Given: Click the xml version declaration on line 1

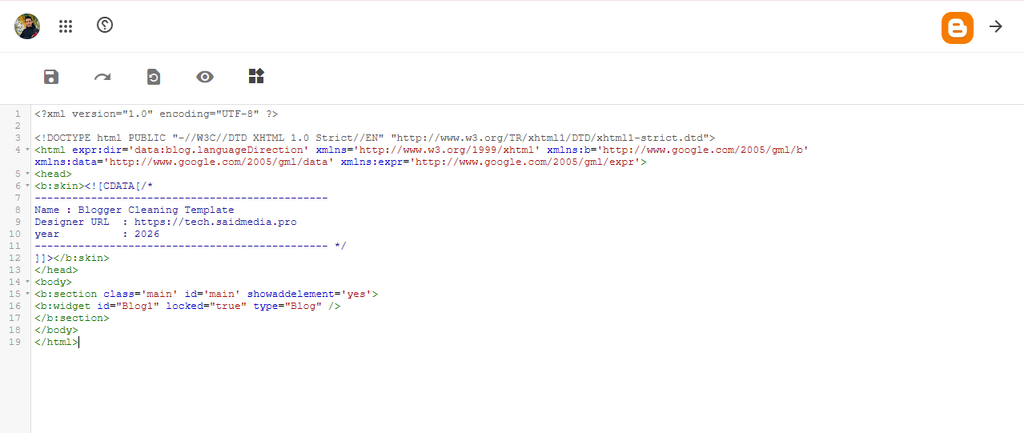Looking at the screenshot, I should pyautogui.click(x=156, y=114).
